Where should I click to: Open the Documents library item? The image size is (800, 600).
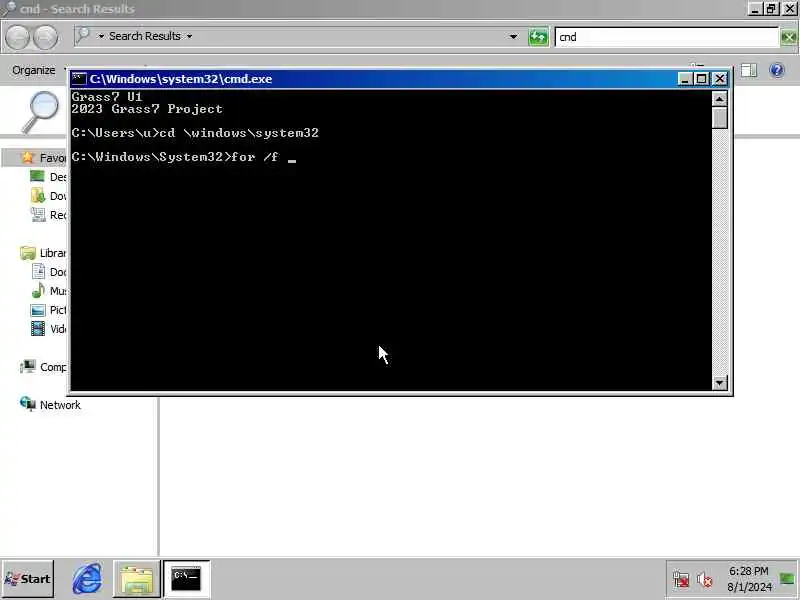click(48, 272)
